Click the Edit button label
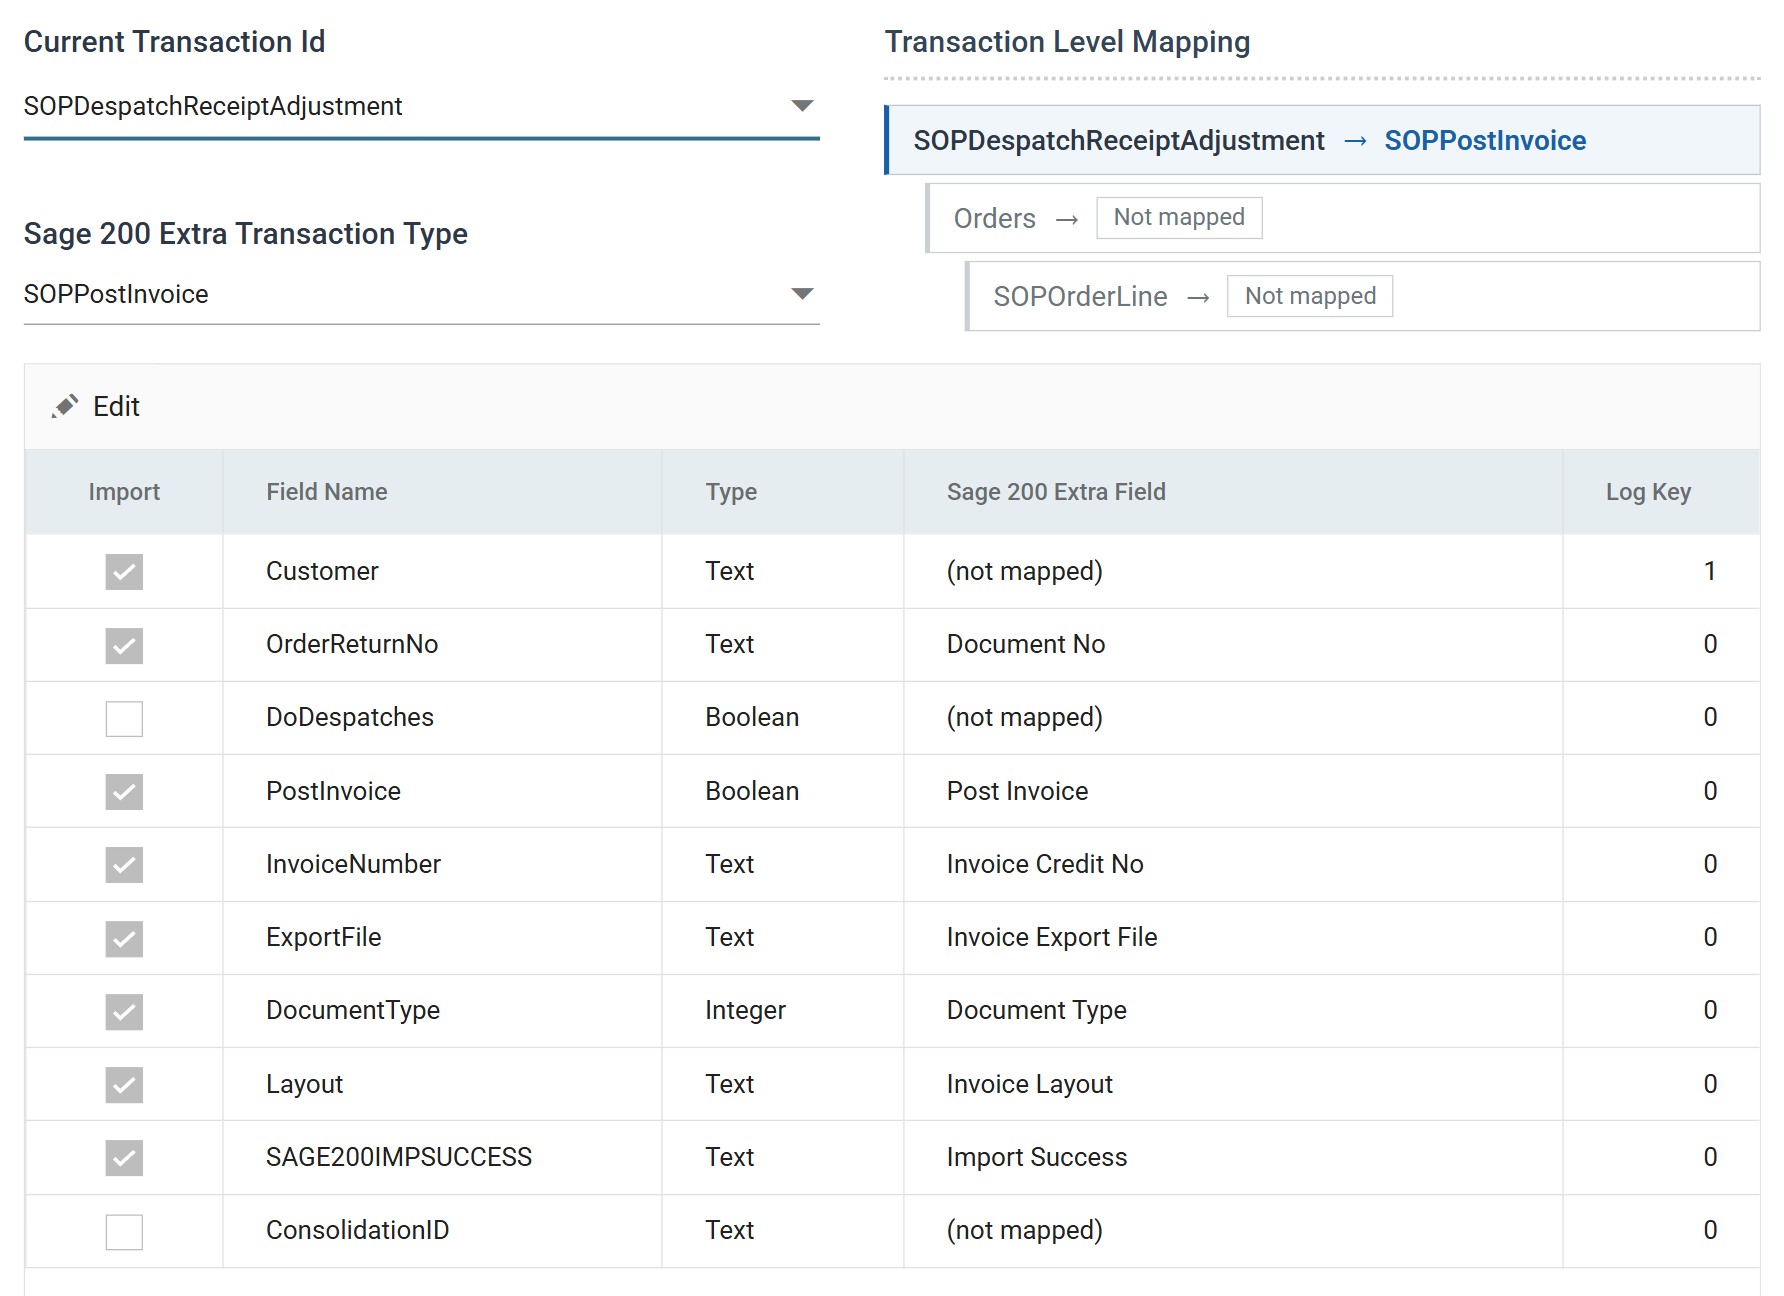The image size is (1784, 1296). point(116,406)
